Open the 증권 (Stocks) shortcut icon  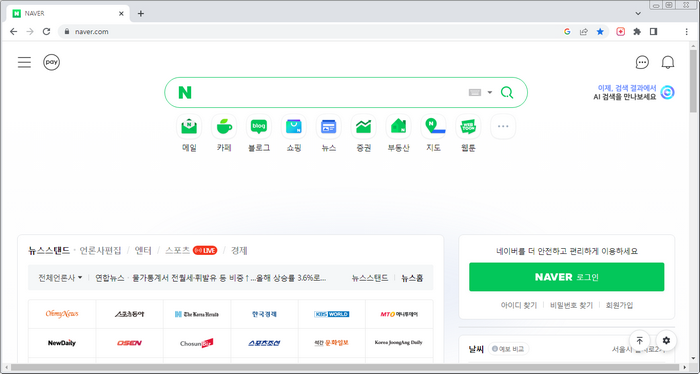pyautogui.click(x=363, y=127)
